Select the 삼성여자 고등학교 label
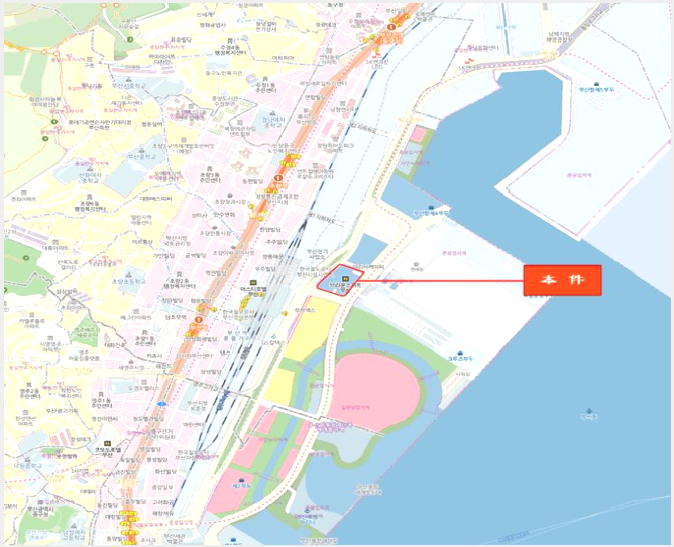The image size is (674, 547). [x=72, y=535]
